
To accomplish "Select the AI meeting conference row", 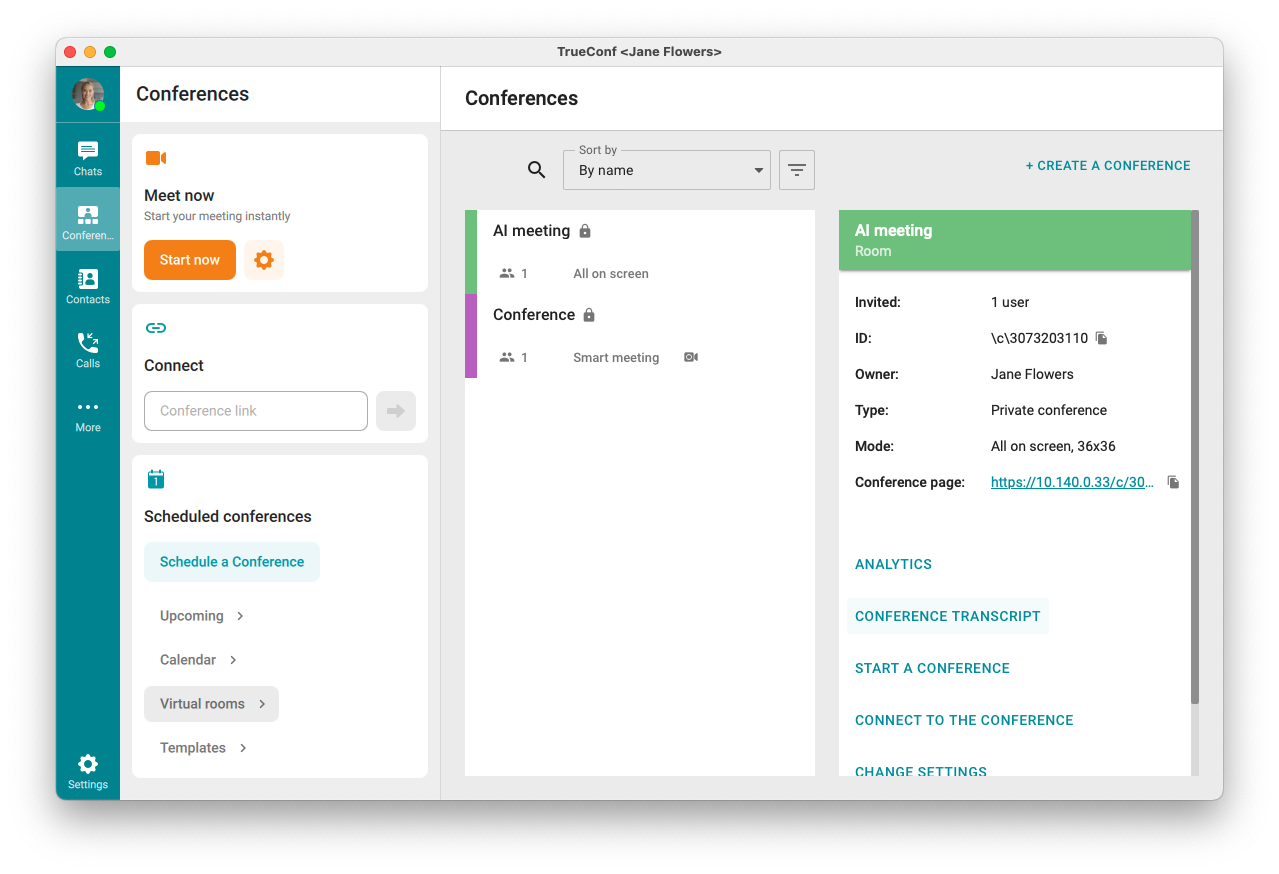I will click(x=640, y=252).
